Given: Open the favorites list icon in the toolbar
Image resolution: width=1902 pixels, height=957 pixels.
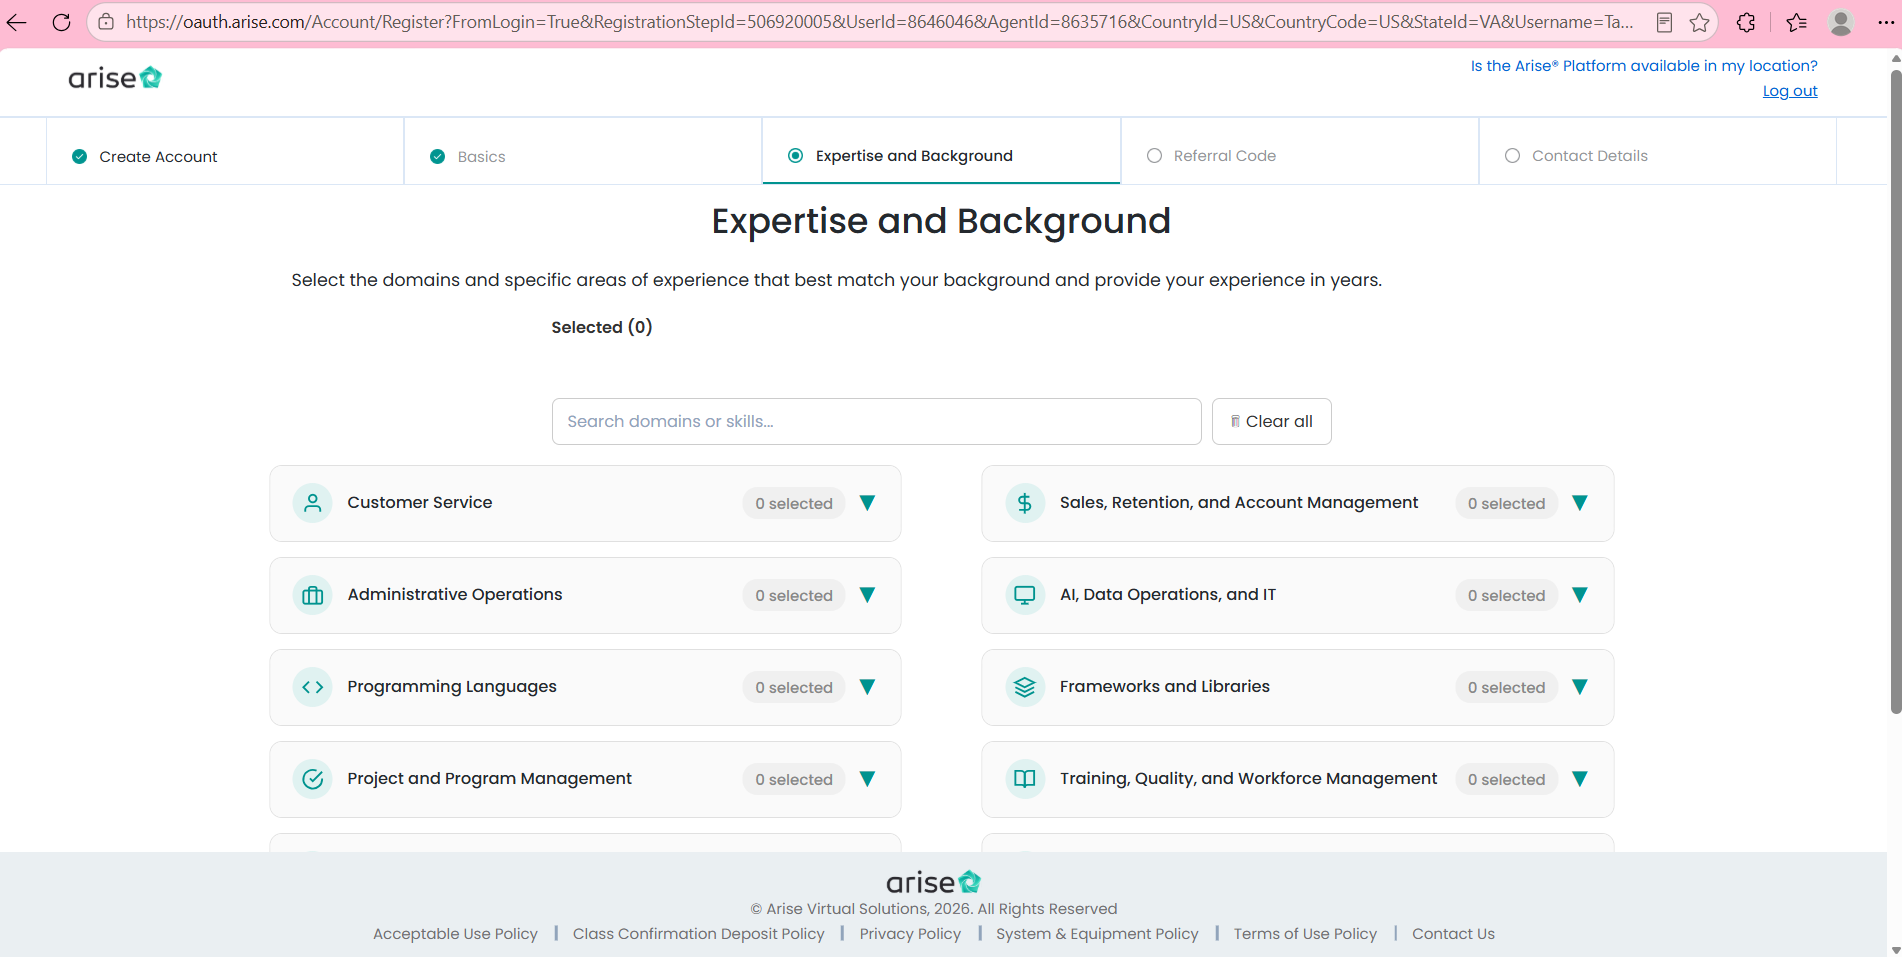Looking at the screenshot, I should tap(1796, 22).
